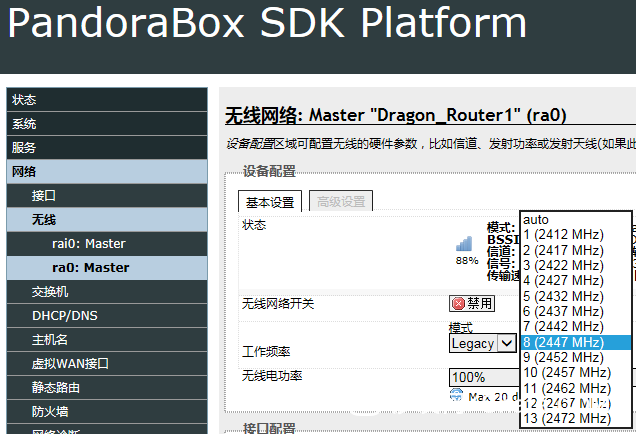The width and height of the screenshot is (636, 434).
Task: Go to rai0: Master wireless interface
Action: coord(107,244)
